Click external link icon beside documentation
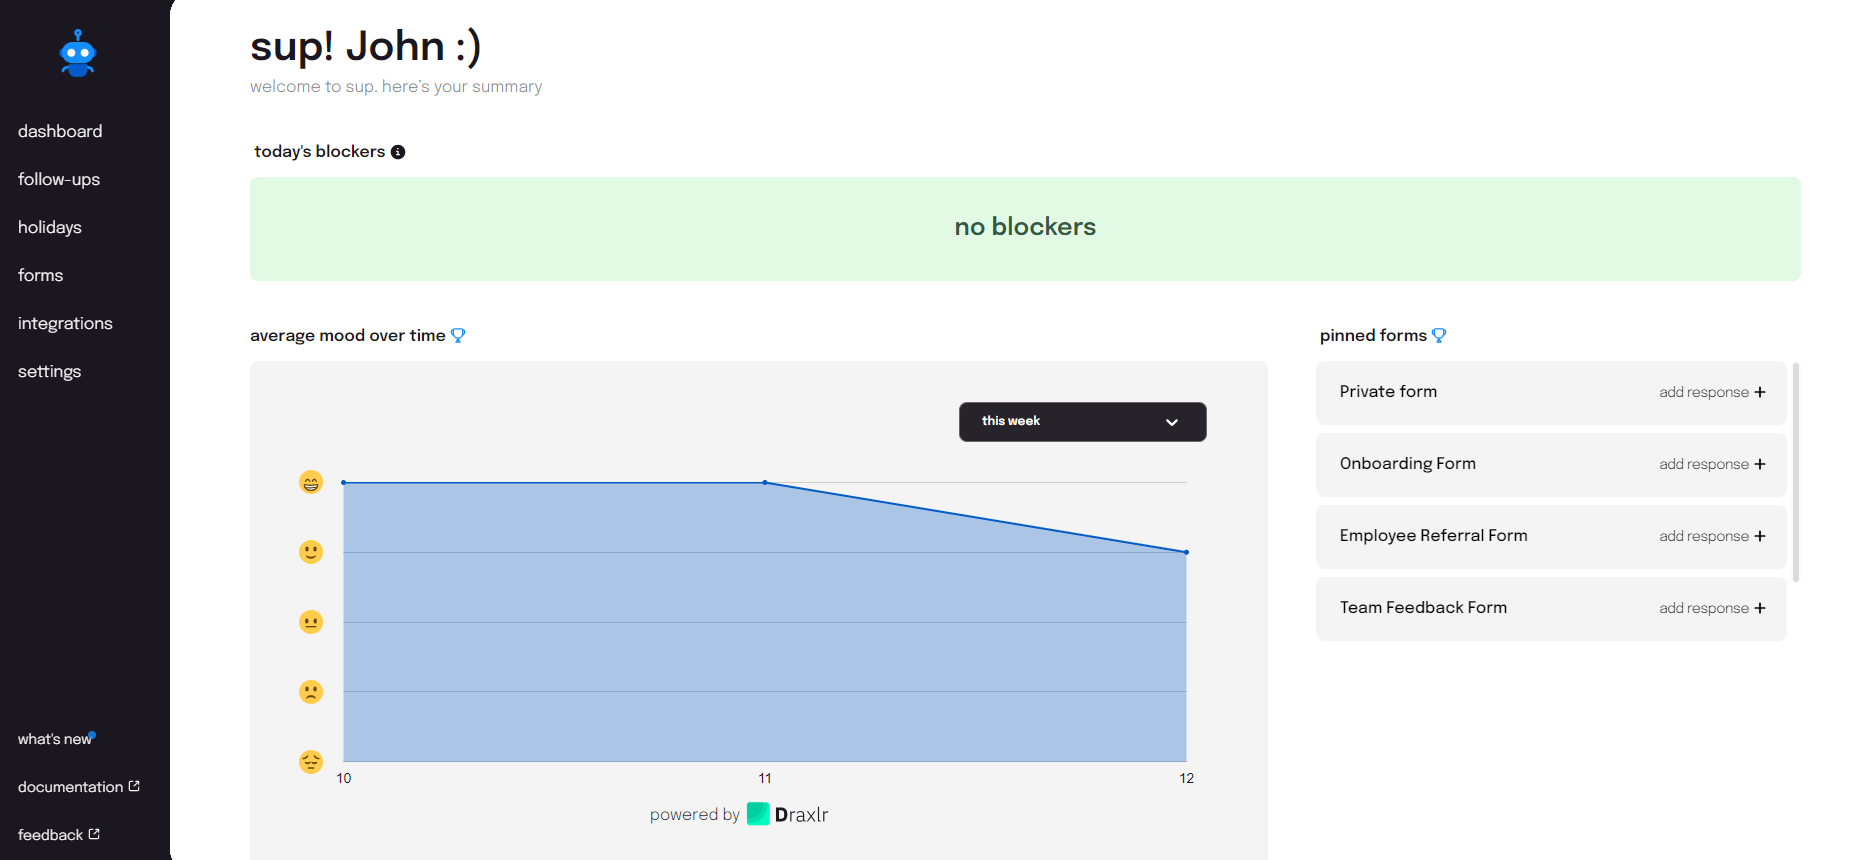 pos(134,786)
